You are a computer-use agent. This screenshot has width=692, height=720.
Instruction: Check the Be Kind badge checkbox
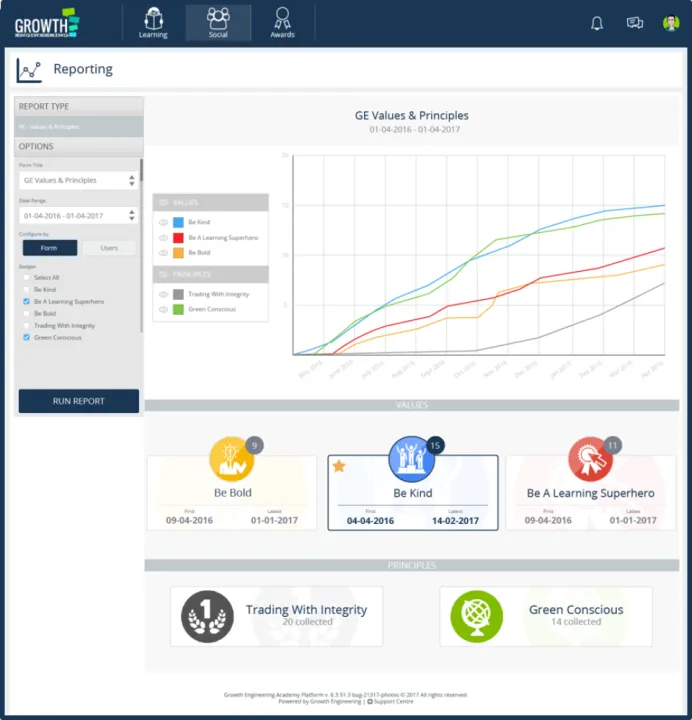[x=26, y=289]
